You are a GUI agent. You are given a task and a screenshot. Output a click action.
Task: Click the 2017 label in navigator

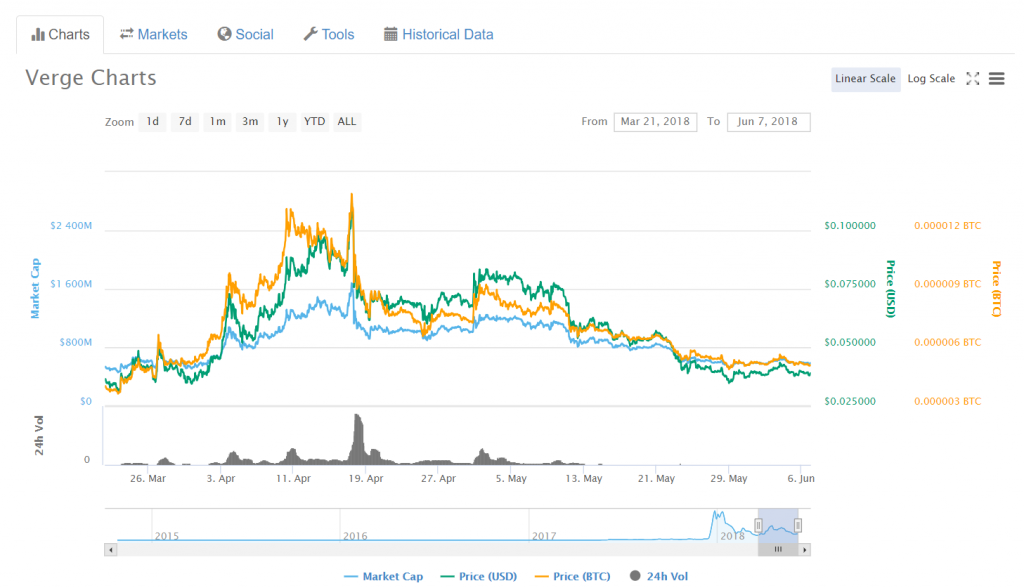pos(544,536)
